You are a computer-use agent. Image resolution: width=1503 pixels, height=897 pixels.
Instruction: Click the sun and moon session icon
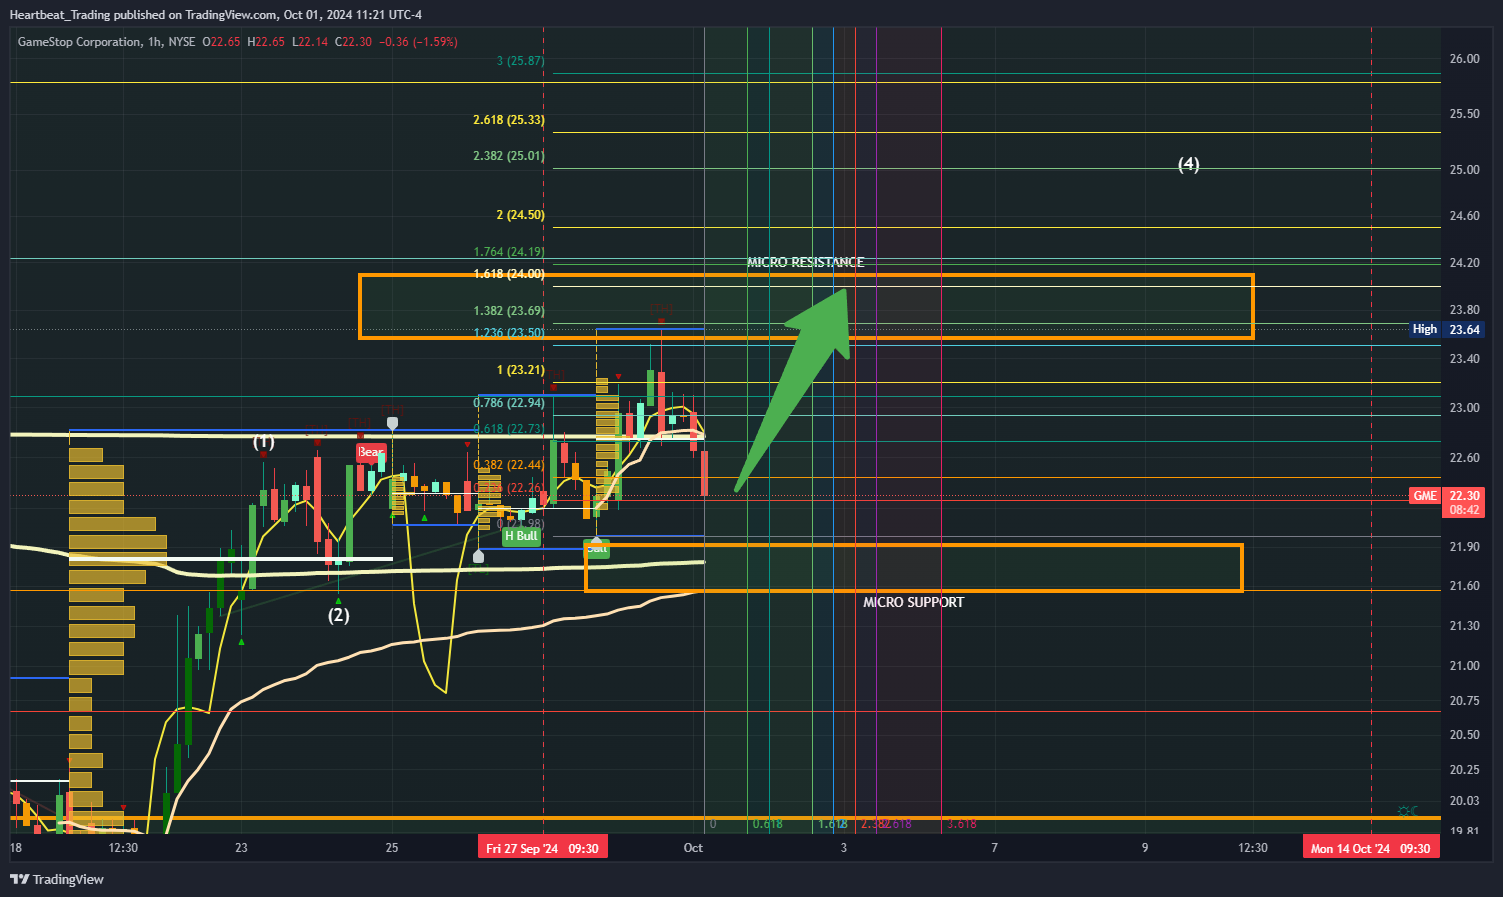[1407, 810]
